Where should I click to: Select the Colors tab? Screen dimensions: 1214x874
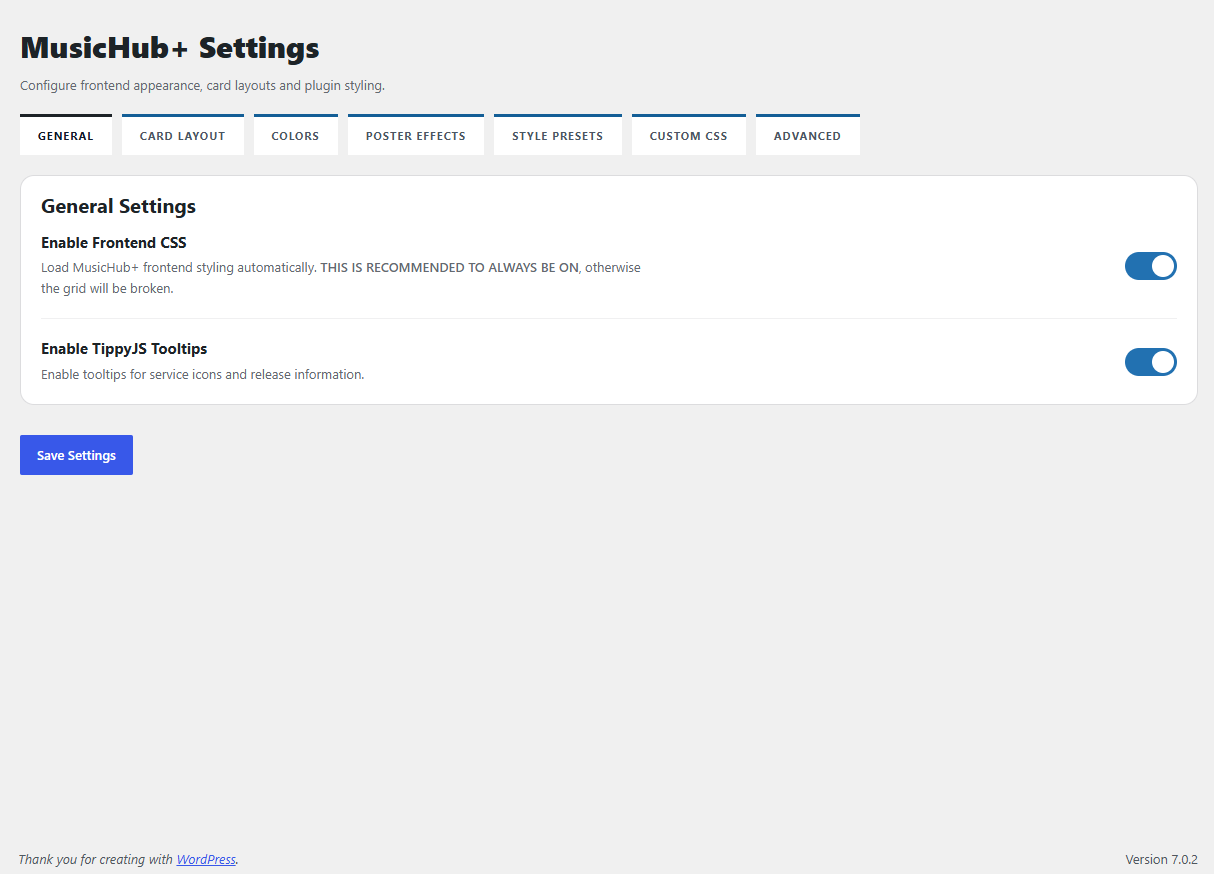pos(296,135)
